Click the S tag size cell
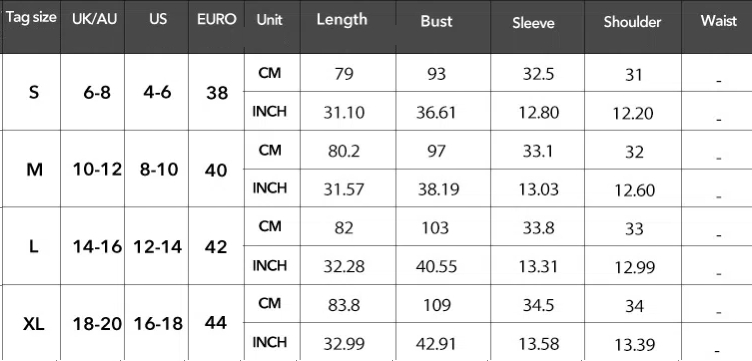752x361 pixels. [x=34, y=92]
